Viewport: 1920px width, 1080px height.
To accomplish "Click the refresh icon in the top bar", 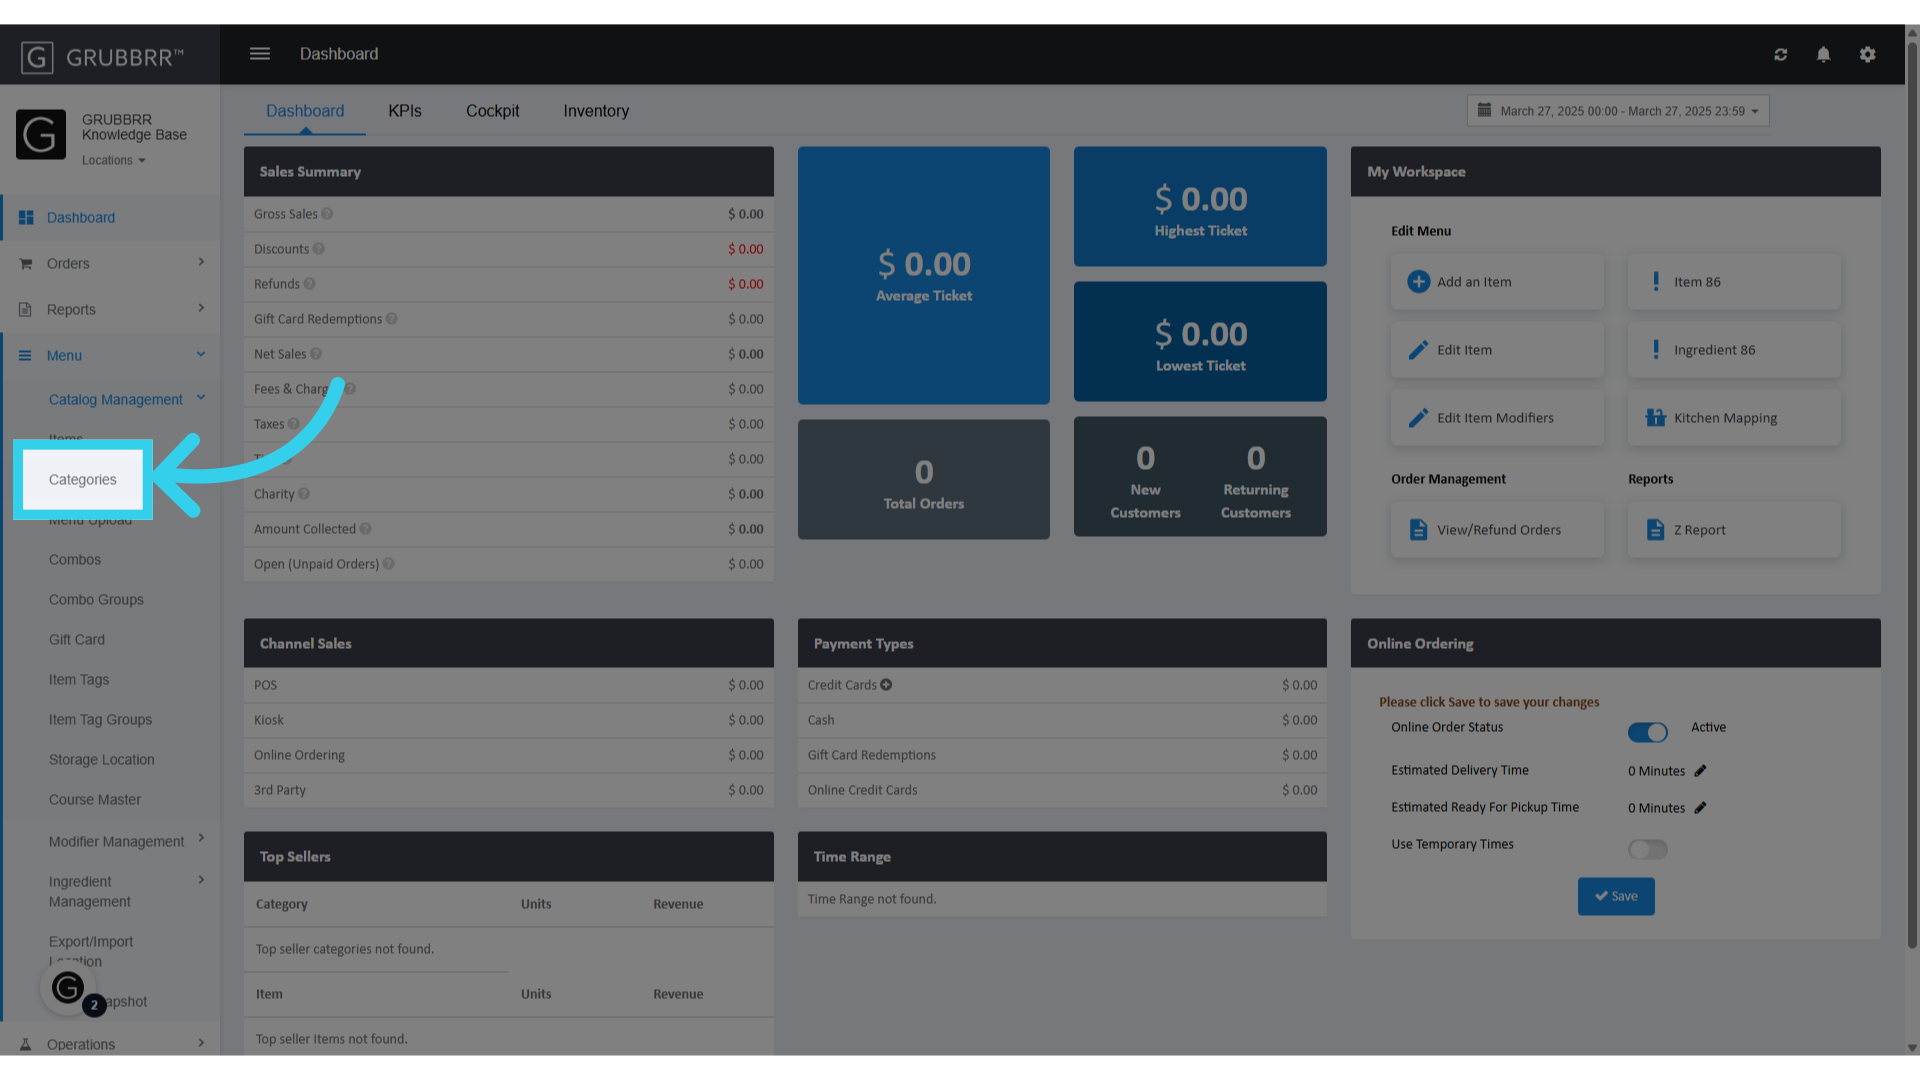I will 1781,55.
